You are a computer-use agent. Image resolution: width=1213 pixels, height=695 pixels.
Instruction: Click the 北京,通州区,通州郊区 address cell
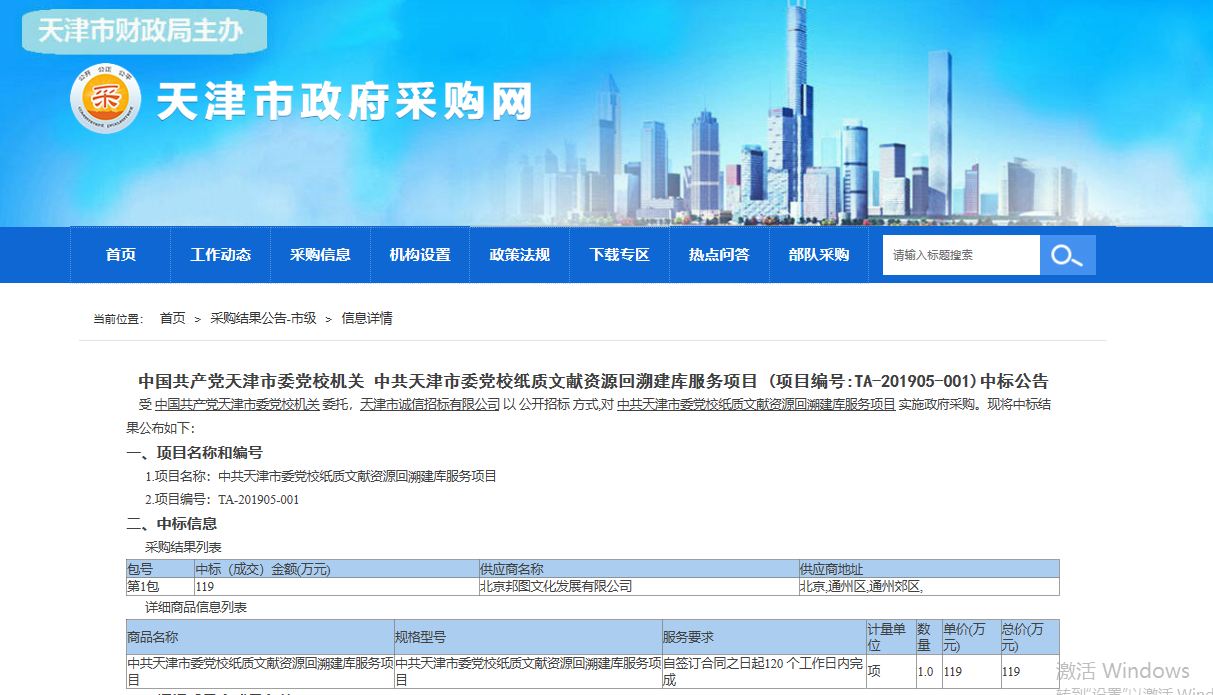tap(929, 587)
